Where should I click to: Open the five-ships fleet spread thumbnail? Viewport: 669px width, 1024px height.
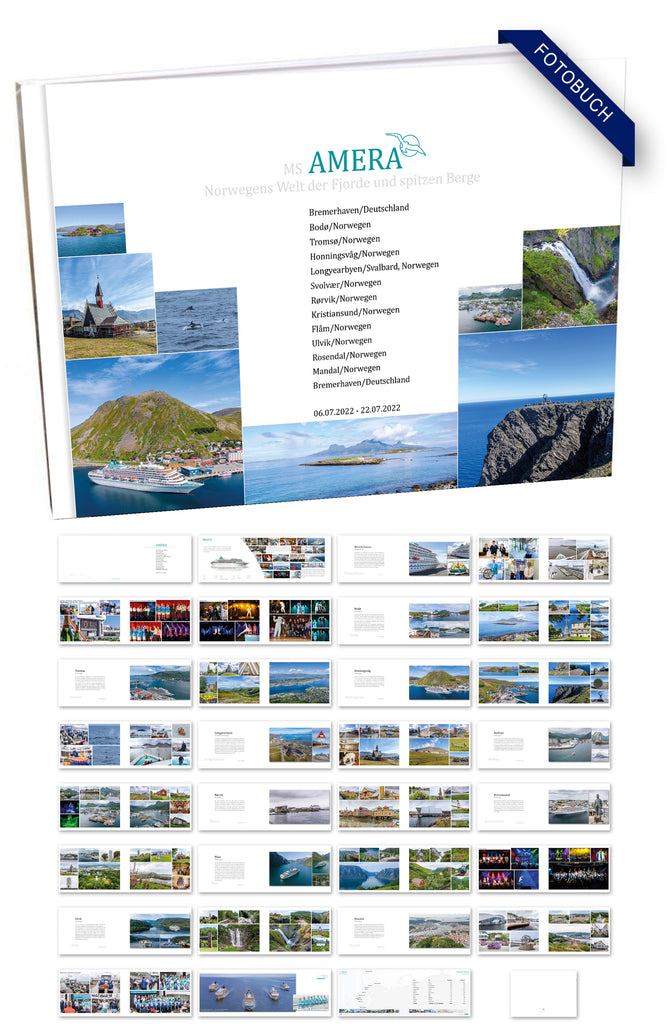pyautogui.click(x=264, y=991)
